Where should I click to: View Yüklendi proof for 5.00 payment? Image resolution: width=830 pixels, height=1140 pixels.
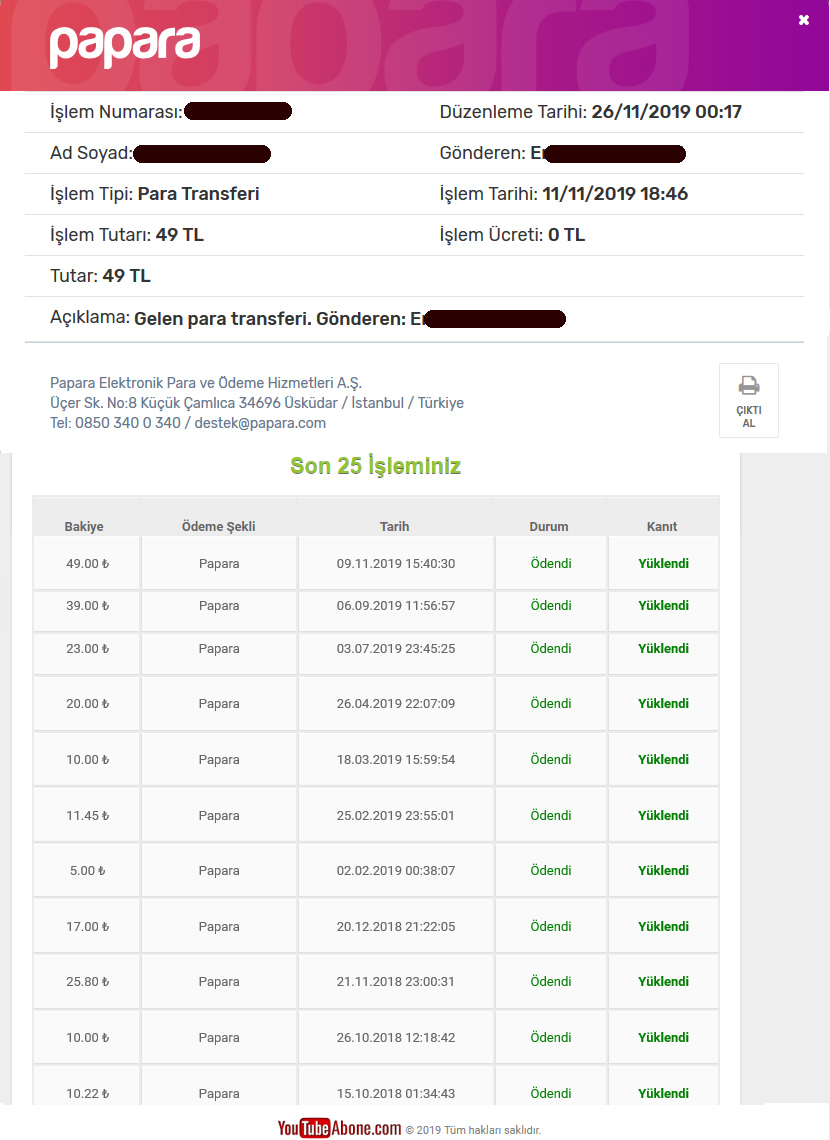[x=663, y=871]
